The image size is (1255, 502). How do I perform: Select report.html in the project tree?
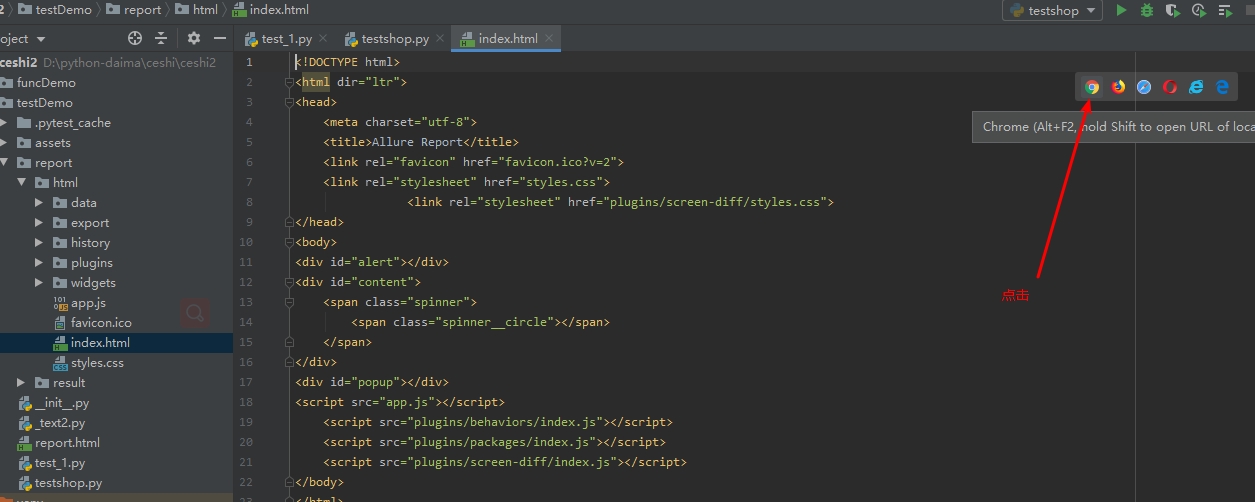point(67,442)
